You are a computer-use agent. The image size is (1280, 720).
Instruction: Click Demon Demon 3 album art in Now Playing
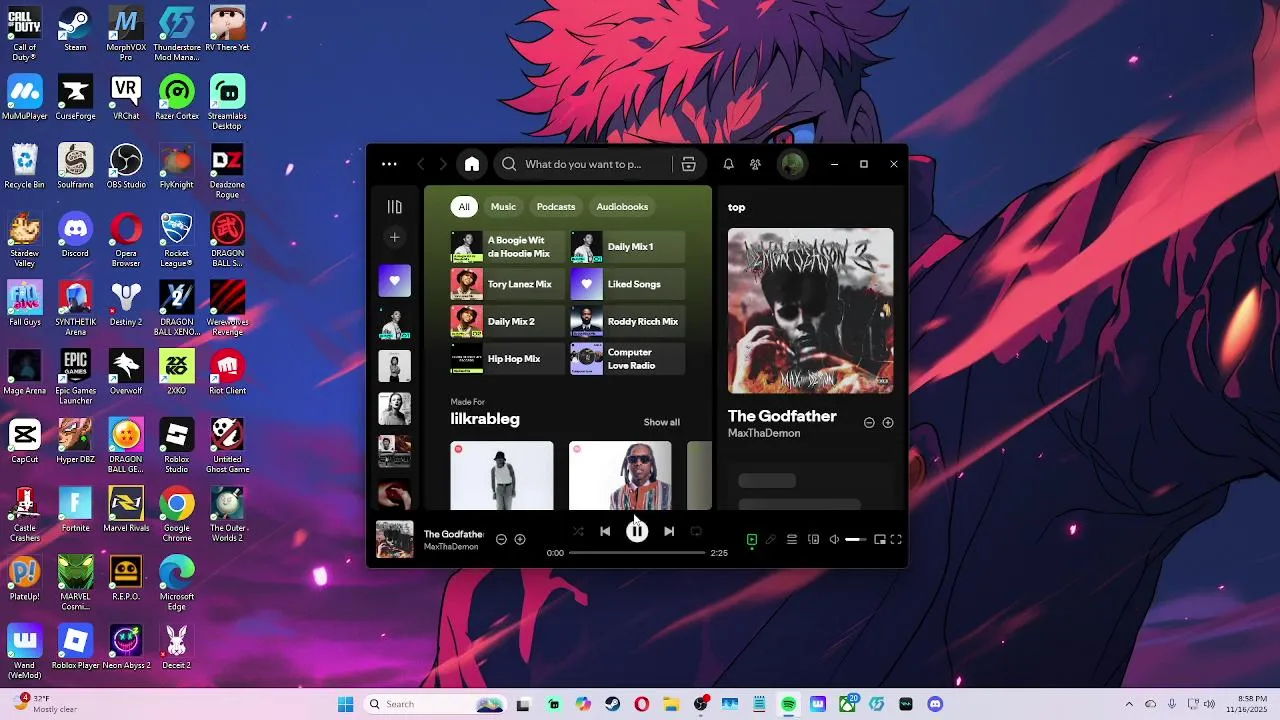click(811, 311)
